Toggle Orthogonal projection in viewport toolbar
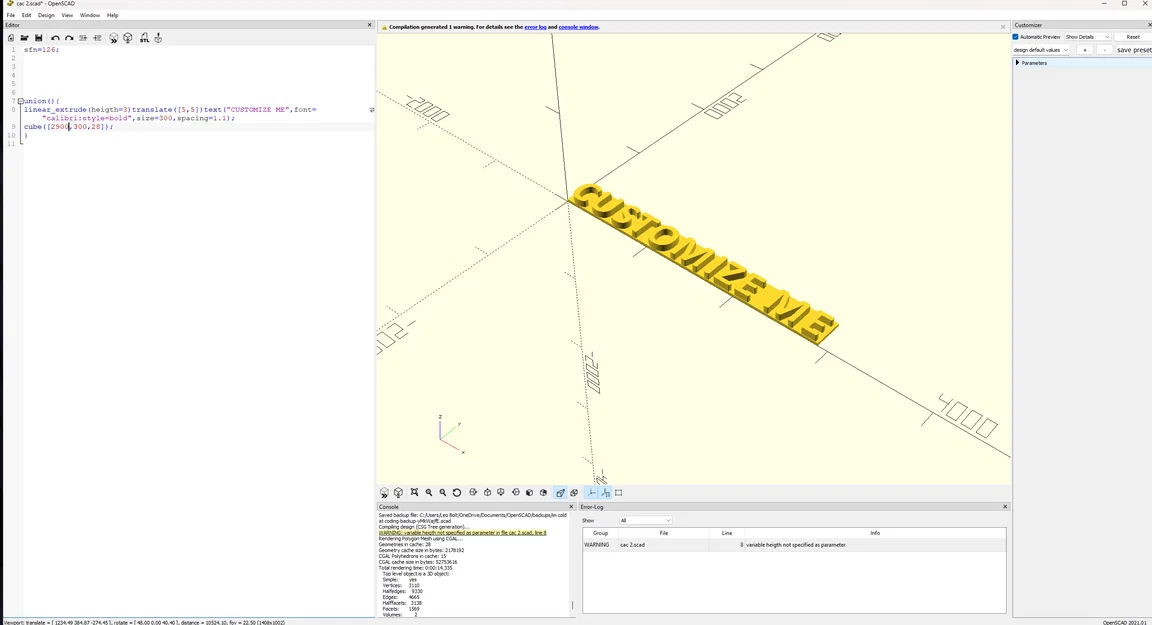Screen dimensions: 1152x625 pos(574,493)
